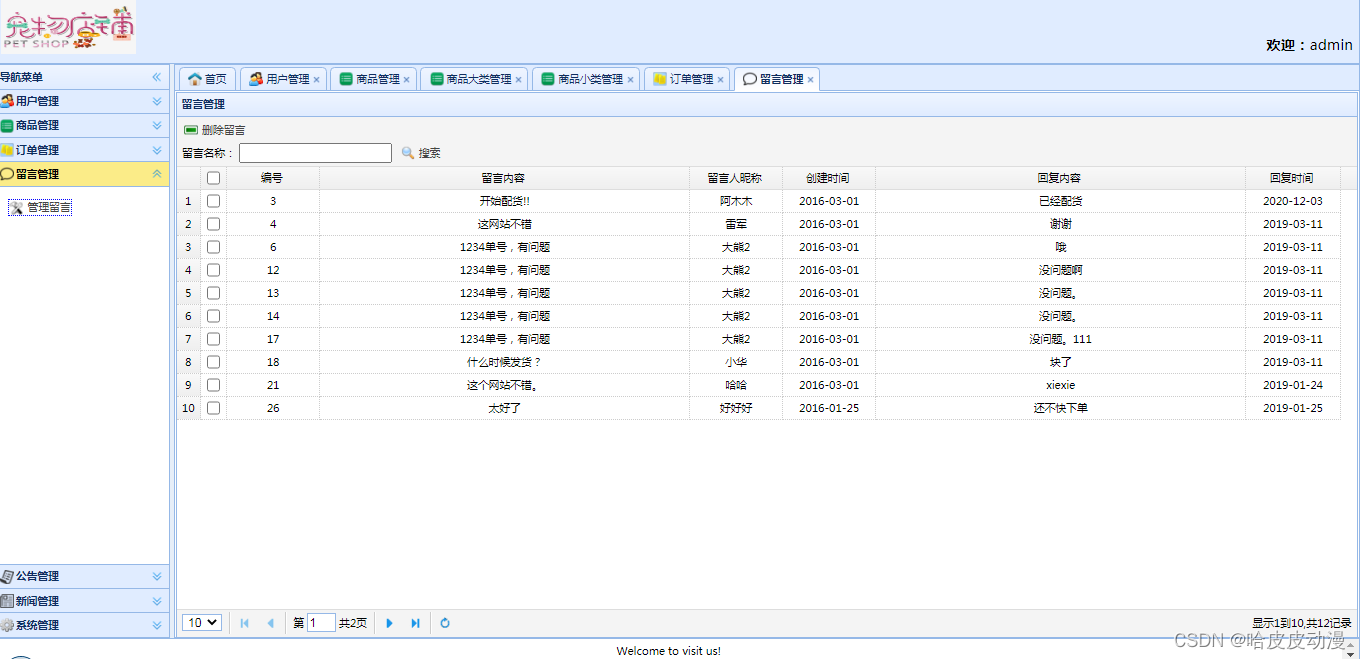This screenshot has height=659, width=1360.
Task: Go to next page of results
Action: point(390,623)
